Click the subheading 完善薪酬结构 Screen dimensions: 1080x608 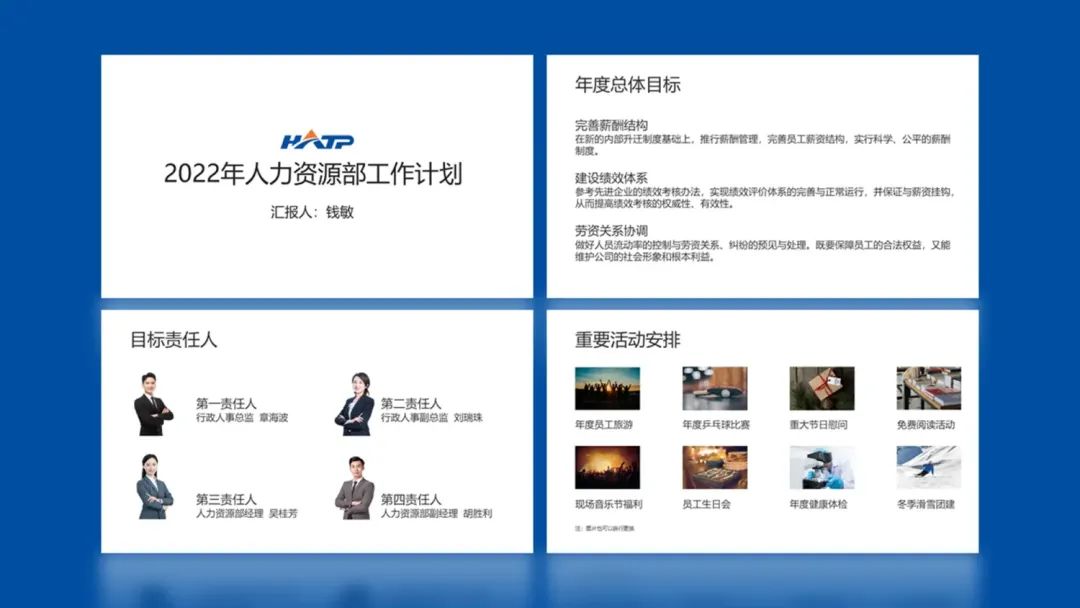(x=611, y=125)
